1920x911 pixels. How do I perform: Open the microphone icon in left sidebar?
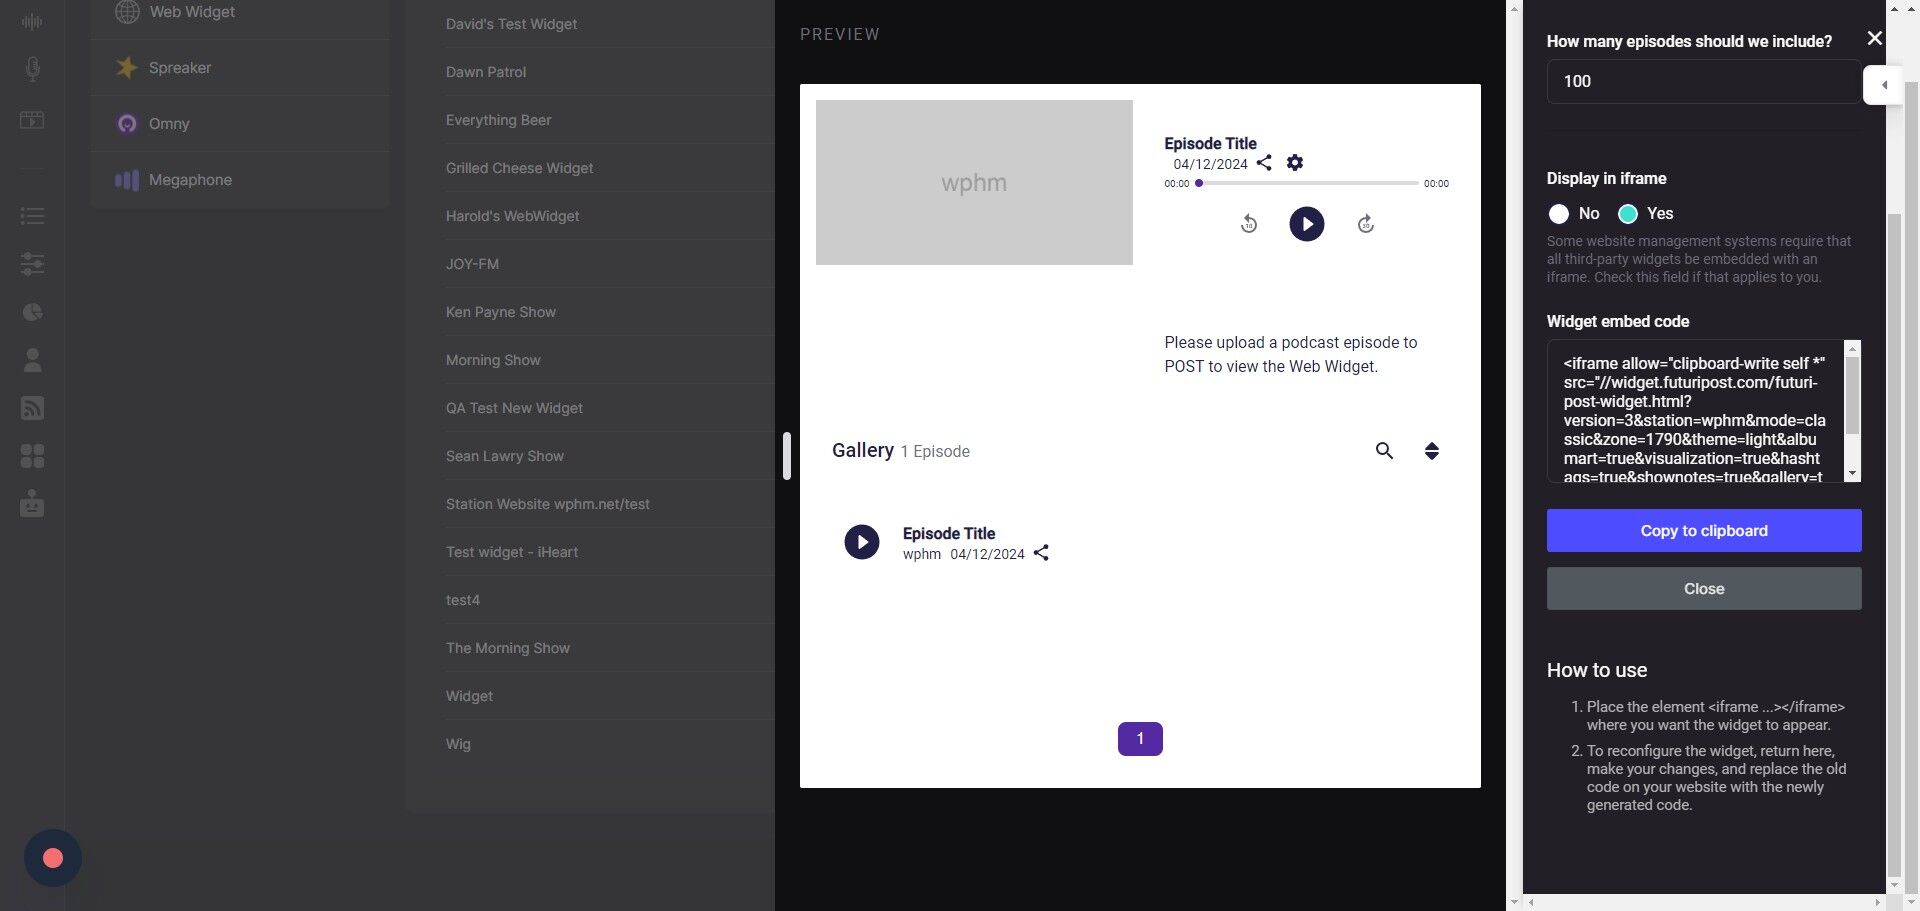tap(32, 69)
